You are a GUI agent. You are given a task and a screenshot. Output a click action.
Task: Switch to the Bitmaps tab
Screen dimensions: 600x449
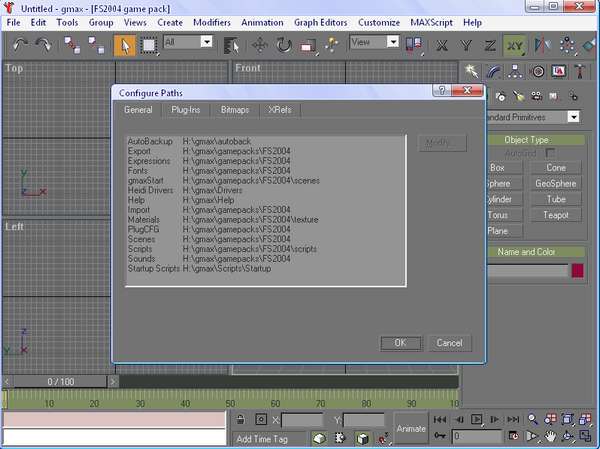coord(235,109)
